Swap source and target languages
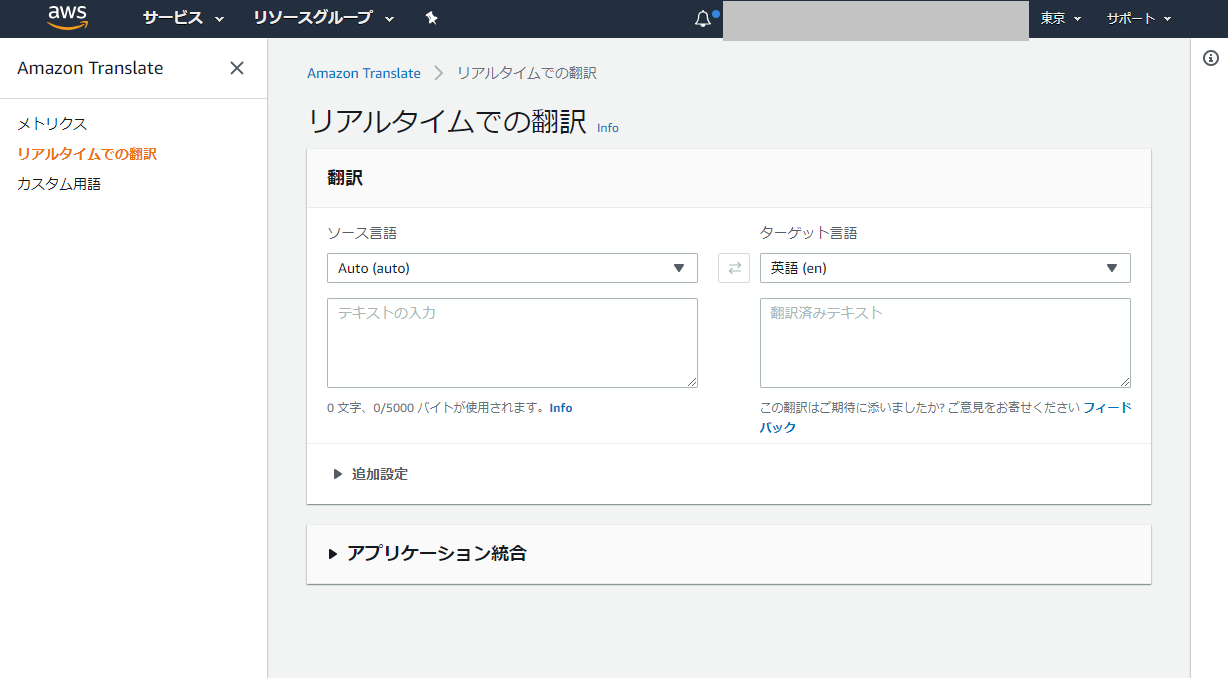The width and height of the screenshot is (1228, 678). click(733, 267)
